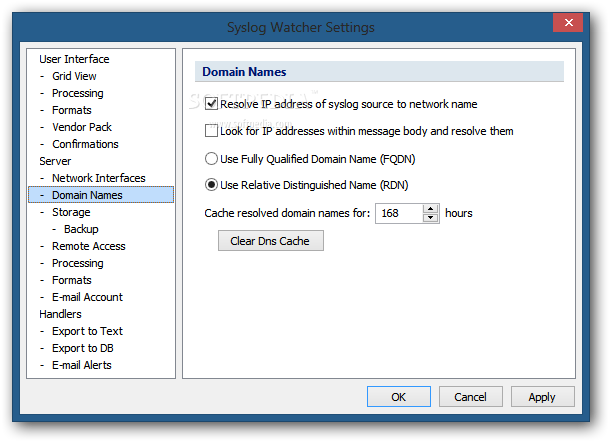Open E-mail Alerts handler settings

click(x=82, y=365)
